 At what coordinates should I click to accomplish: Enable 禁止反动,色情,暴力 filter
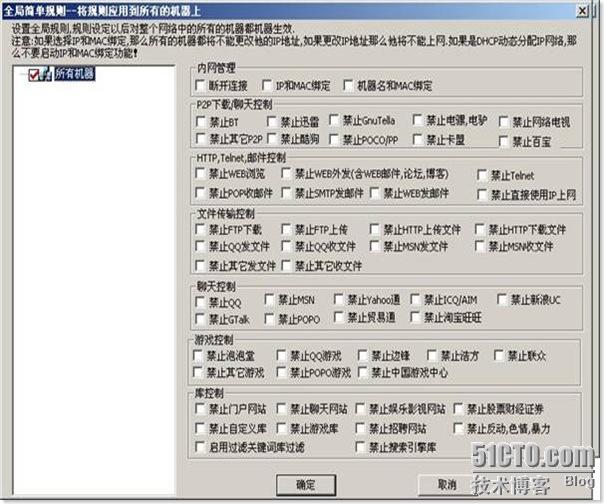coord(458,428)
